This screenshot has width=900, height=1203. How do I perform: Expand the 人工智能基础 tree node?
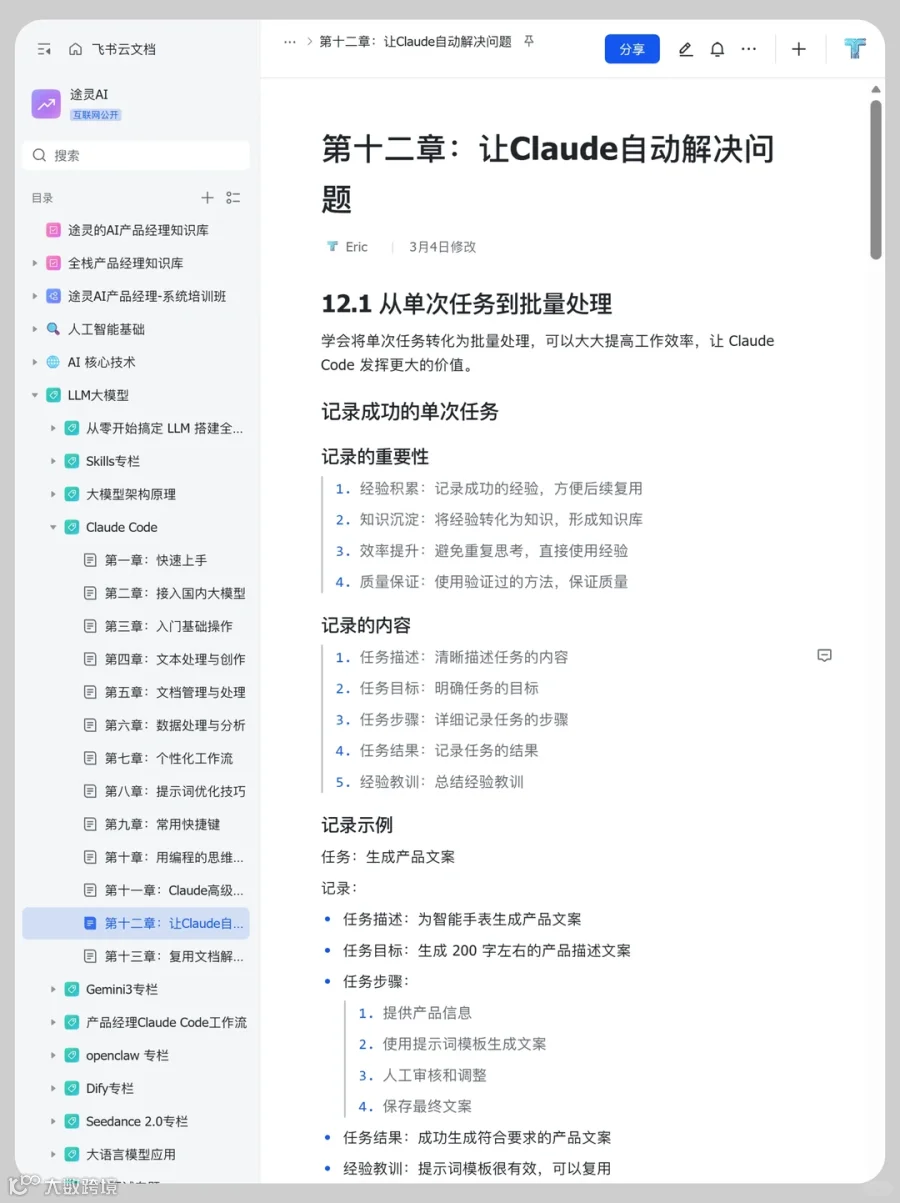35,329
